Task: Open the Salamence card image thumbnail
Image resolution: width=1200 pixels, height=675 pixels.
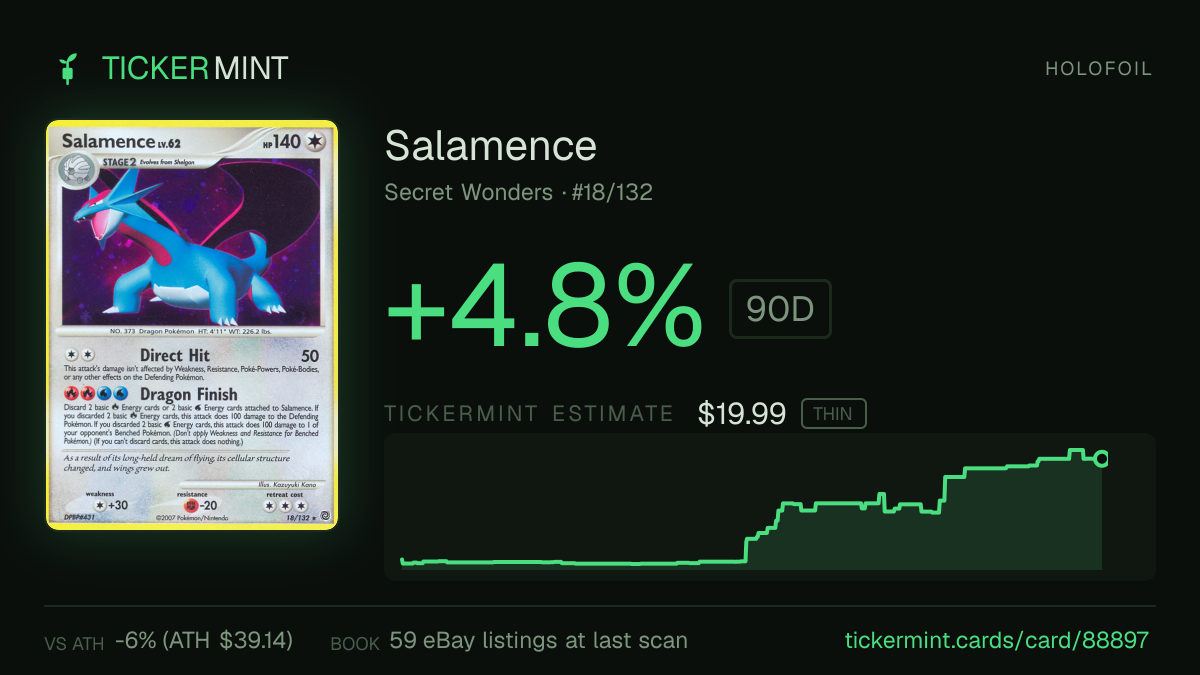Action: [192, 325]
